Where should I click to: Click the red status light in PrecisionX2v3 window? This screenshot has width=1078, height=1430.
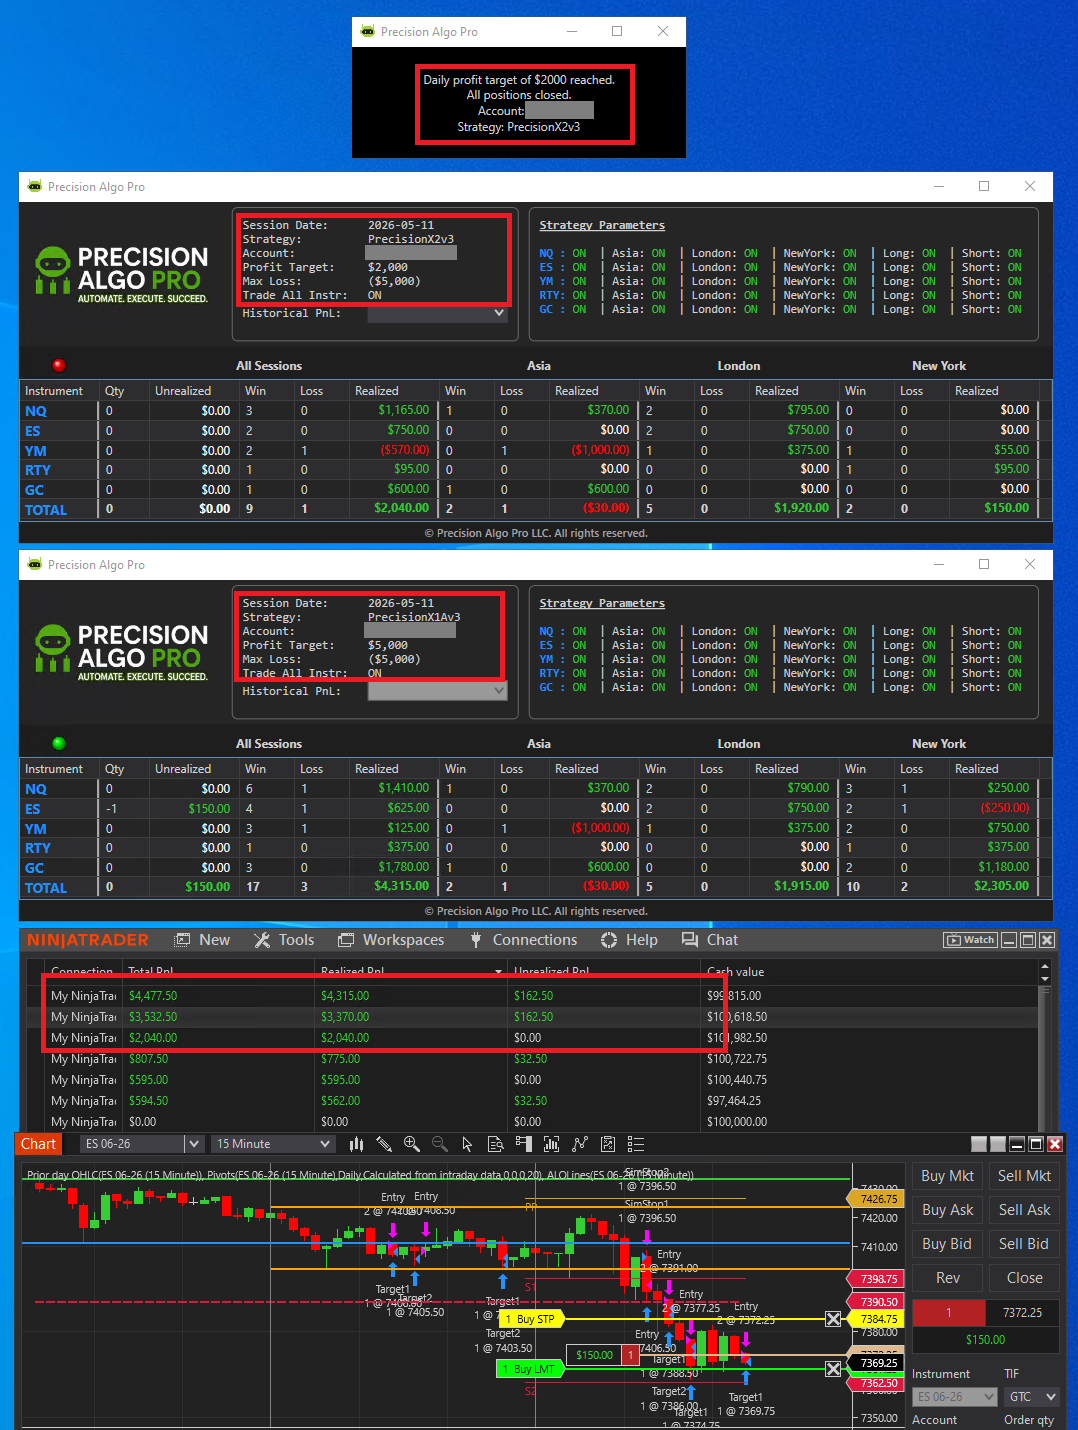tap(58, 365)
